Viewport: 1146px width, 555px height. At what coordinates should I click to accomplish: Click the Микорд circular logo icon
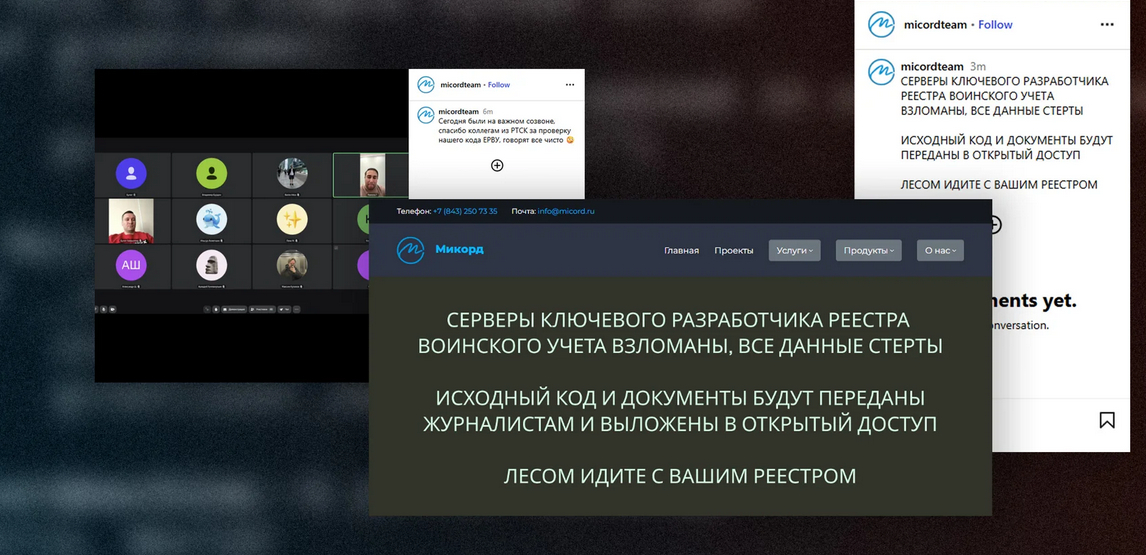pos(411,250)
